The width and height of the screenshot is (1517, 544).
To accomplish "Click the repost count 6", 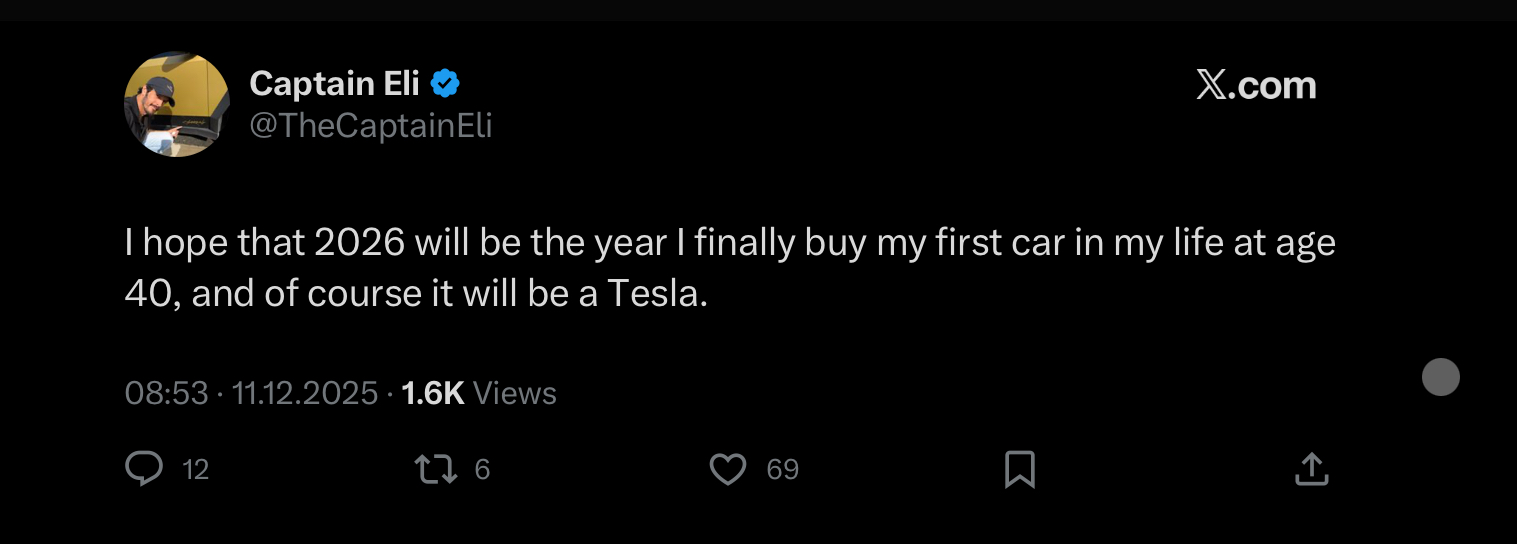I will 482,469.
